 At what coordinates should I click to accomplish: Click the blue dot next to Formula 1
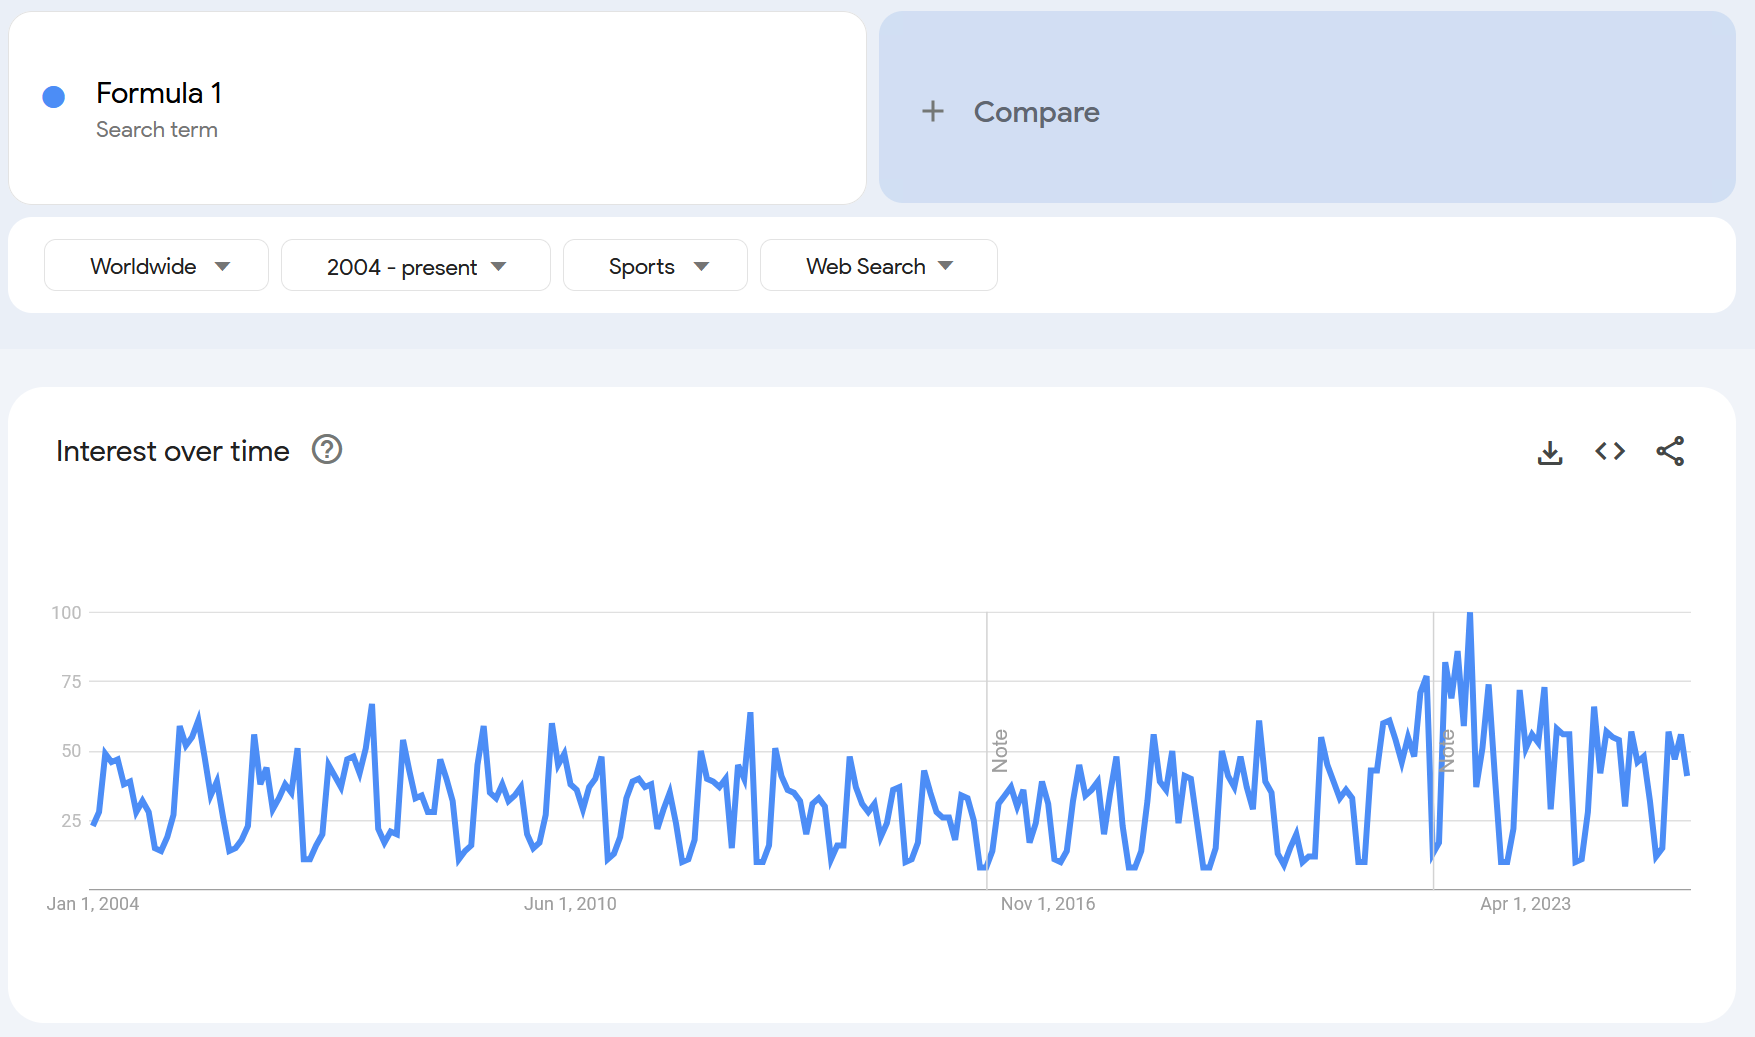point(54,96)
